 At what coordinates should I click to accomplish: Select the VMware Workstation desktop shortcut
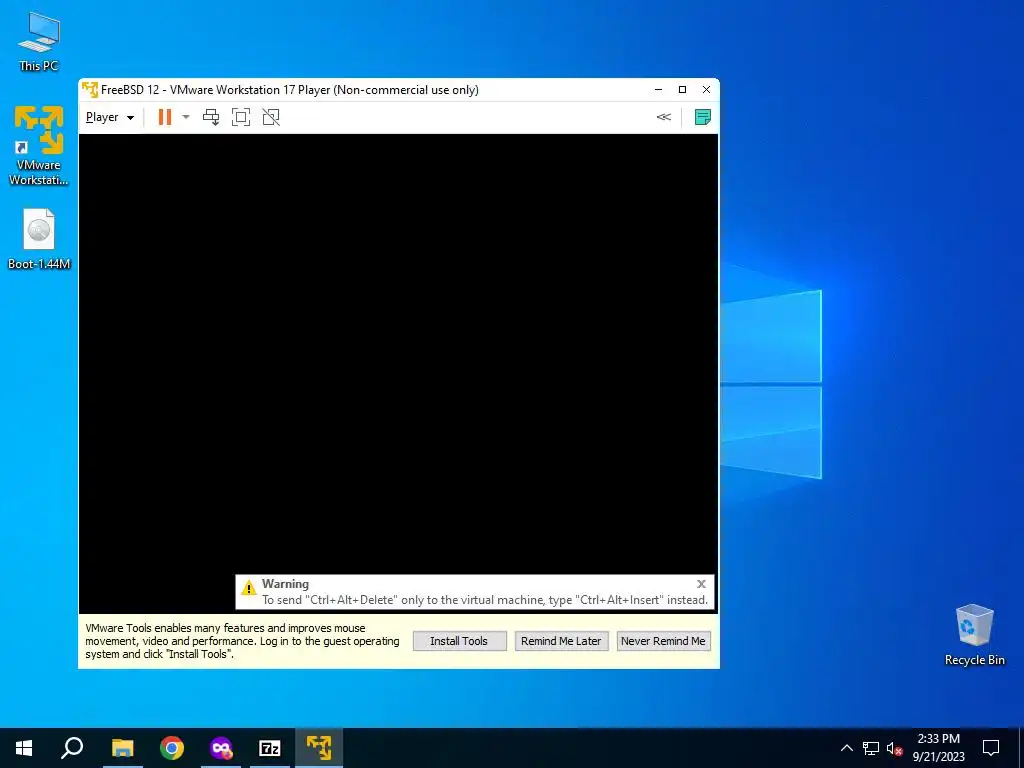[39, 145]
